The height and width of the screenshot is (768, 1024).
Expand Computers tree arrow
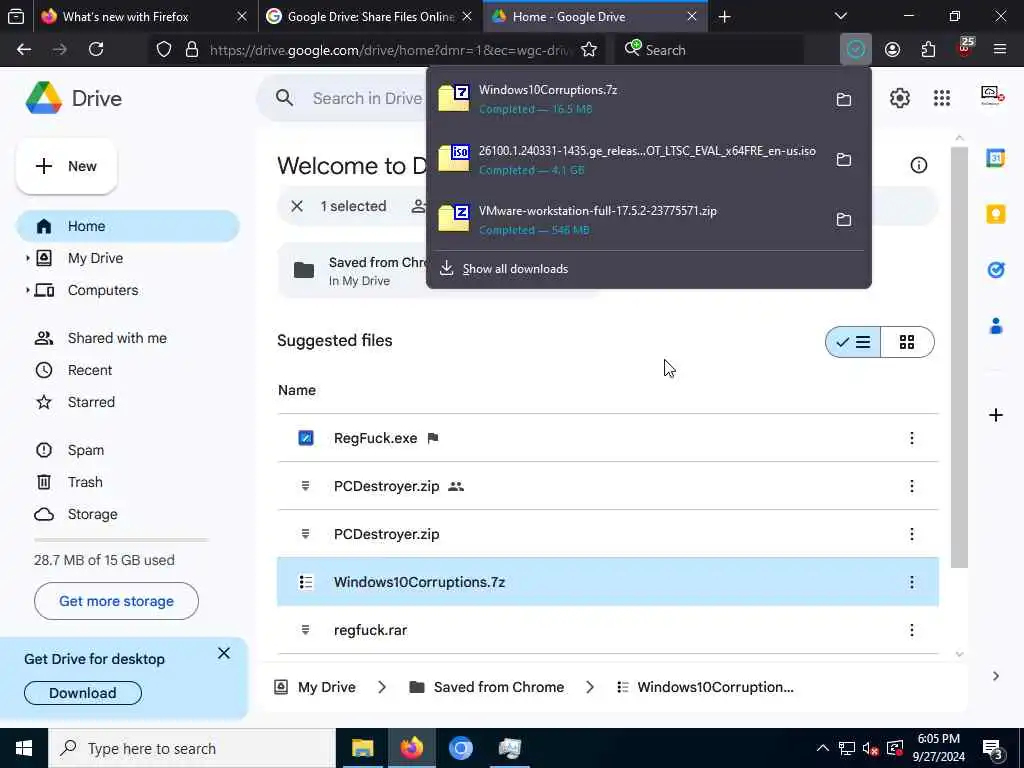[x=27, y=291]
